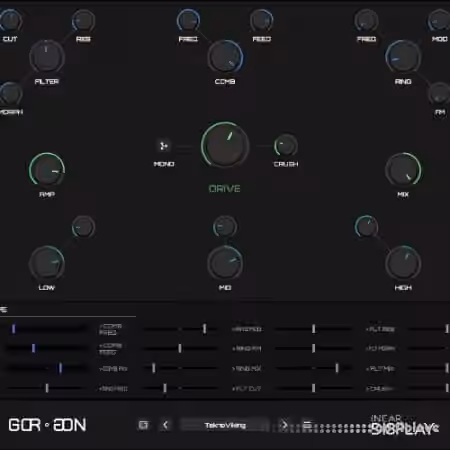This screenshot has width=450, height=450.
Task: Click the filter MORPH knob
Action: [x=10, y=94]
